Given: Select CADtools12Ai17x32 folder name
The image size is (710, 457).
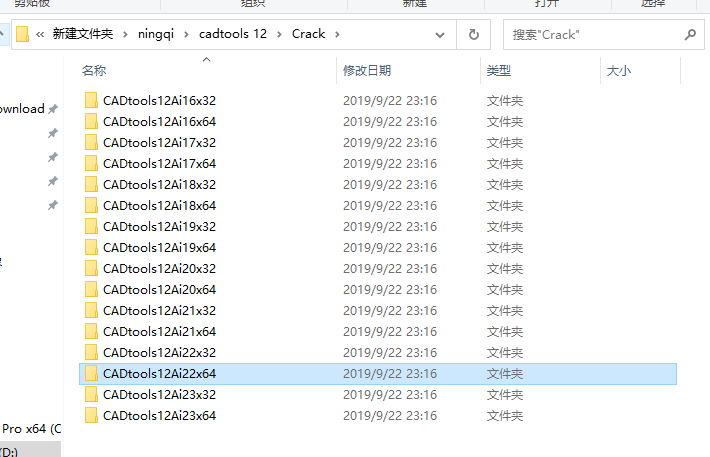Looking at the screenshot, I should click(x=159, y=143).
